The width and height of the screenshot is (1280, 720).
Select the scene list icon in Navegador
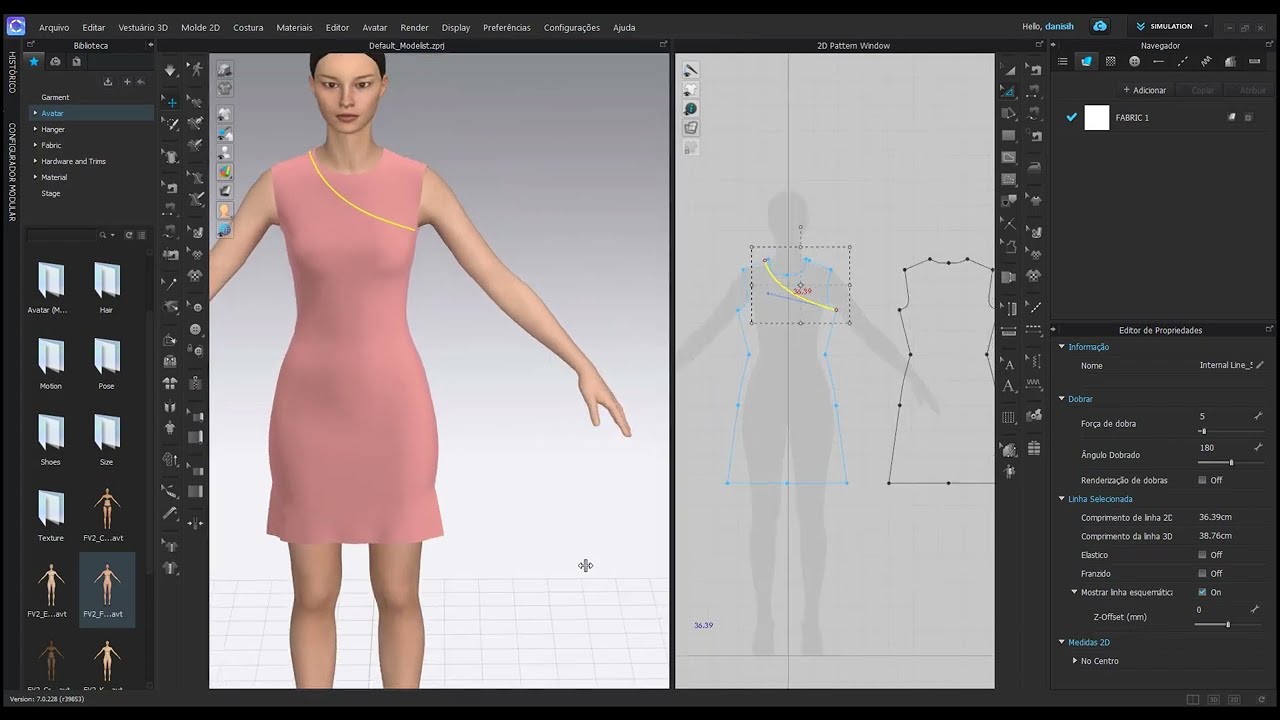point(1062,61)
